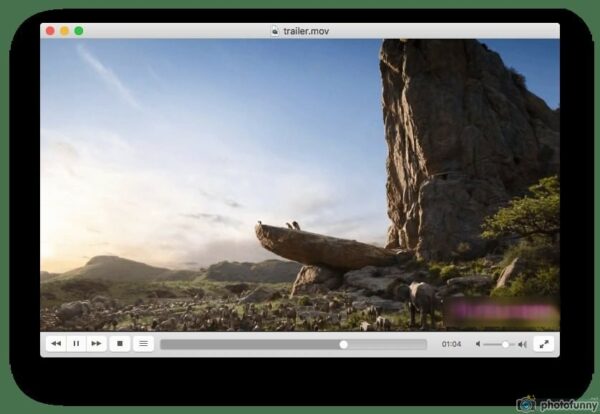Zoom the window with the green button

79,31
